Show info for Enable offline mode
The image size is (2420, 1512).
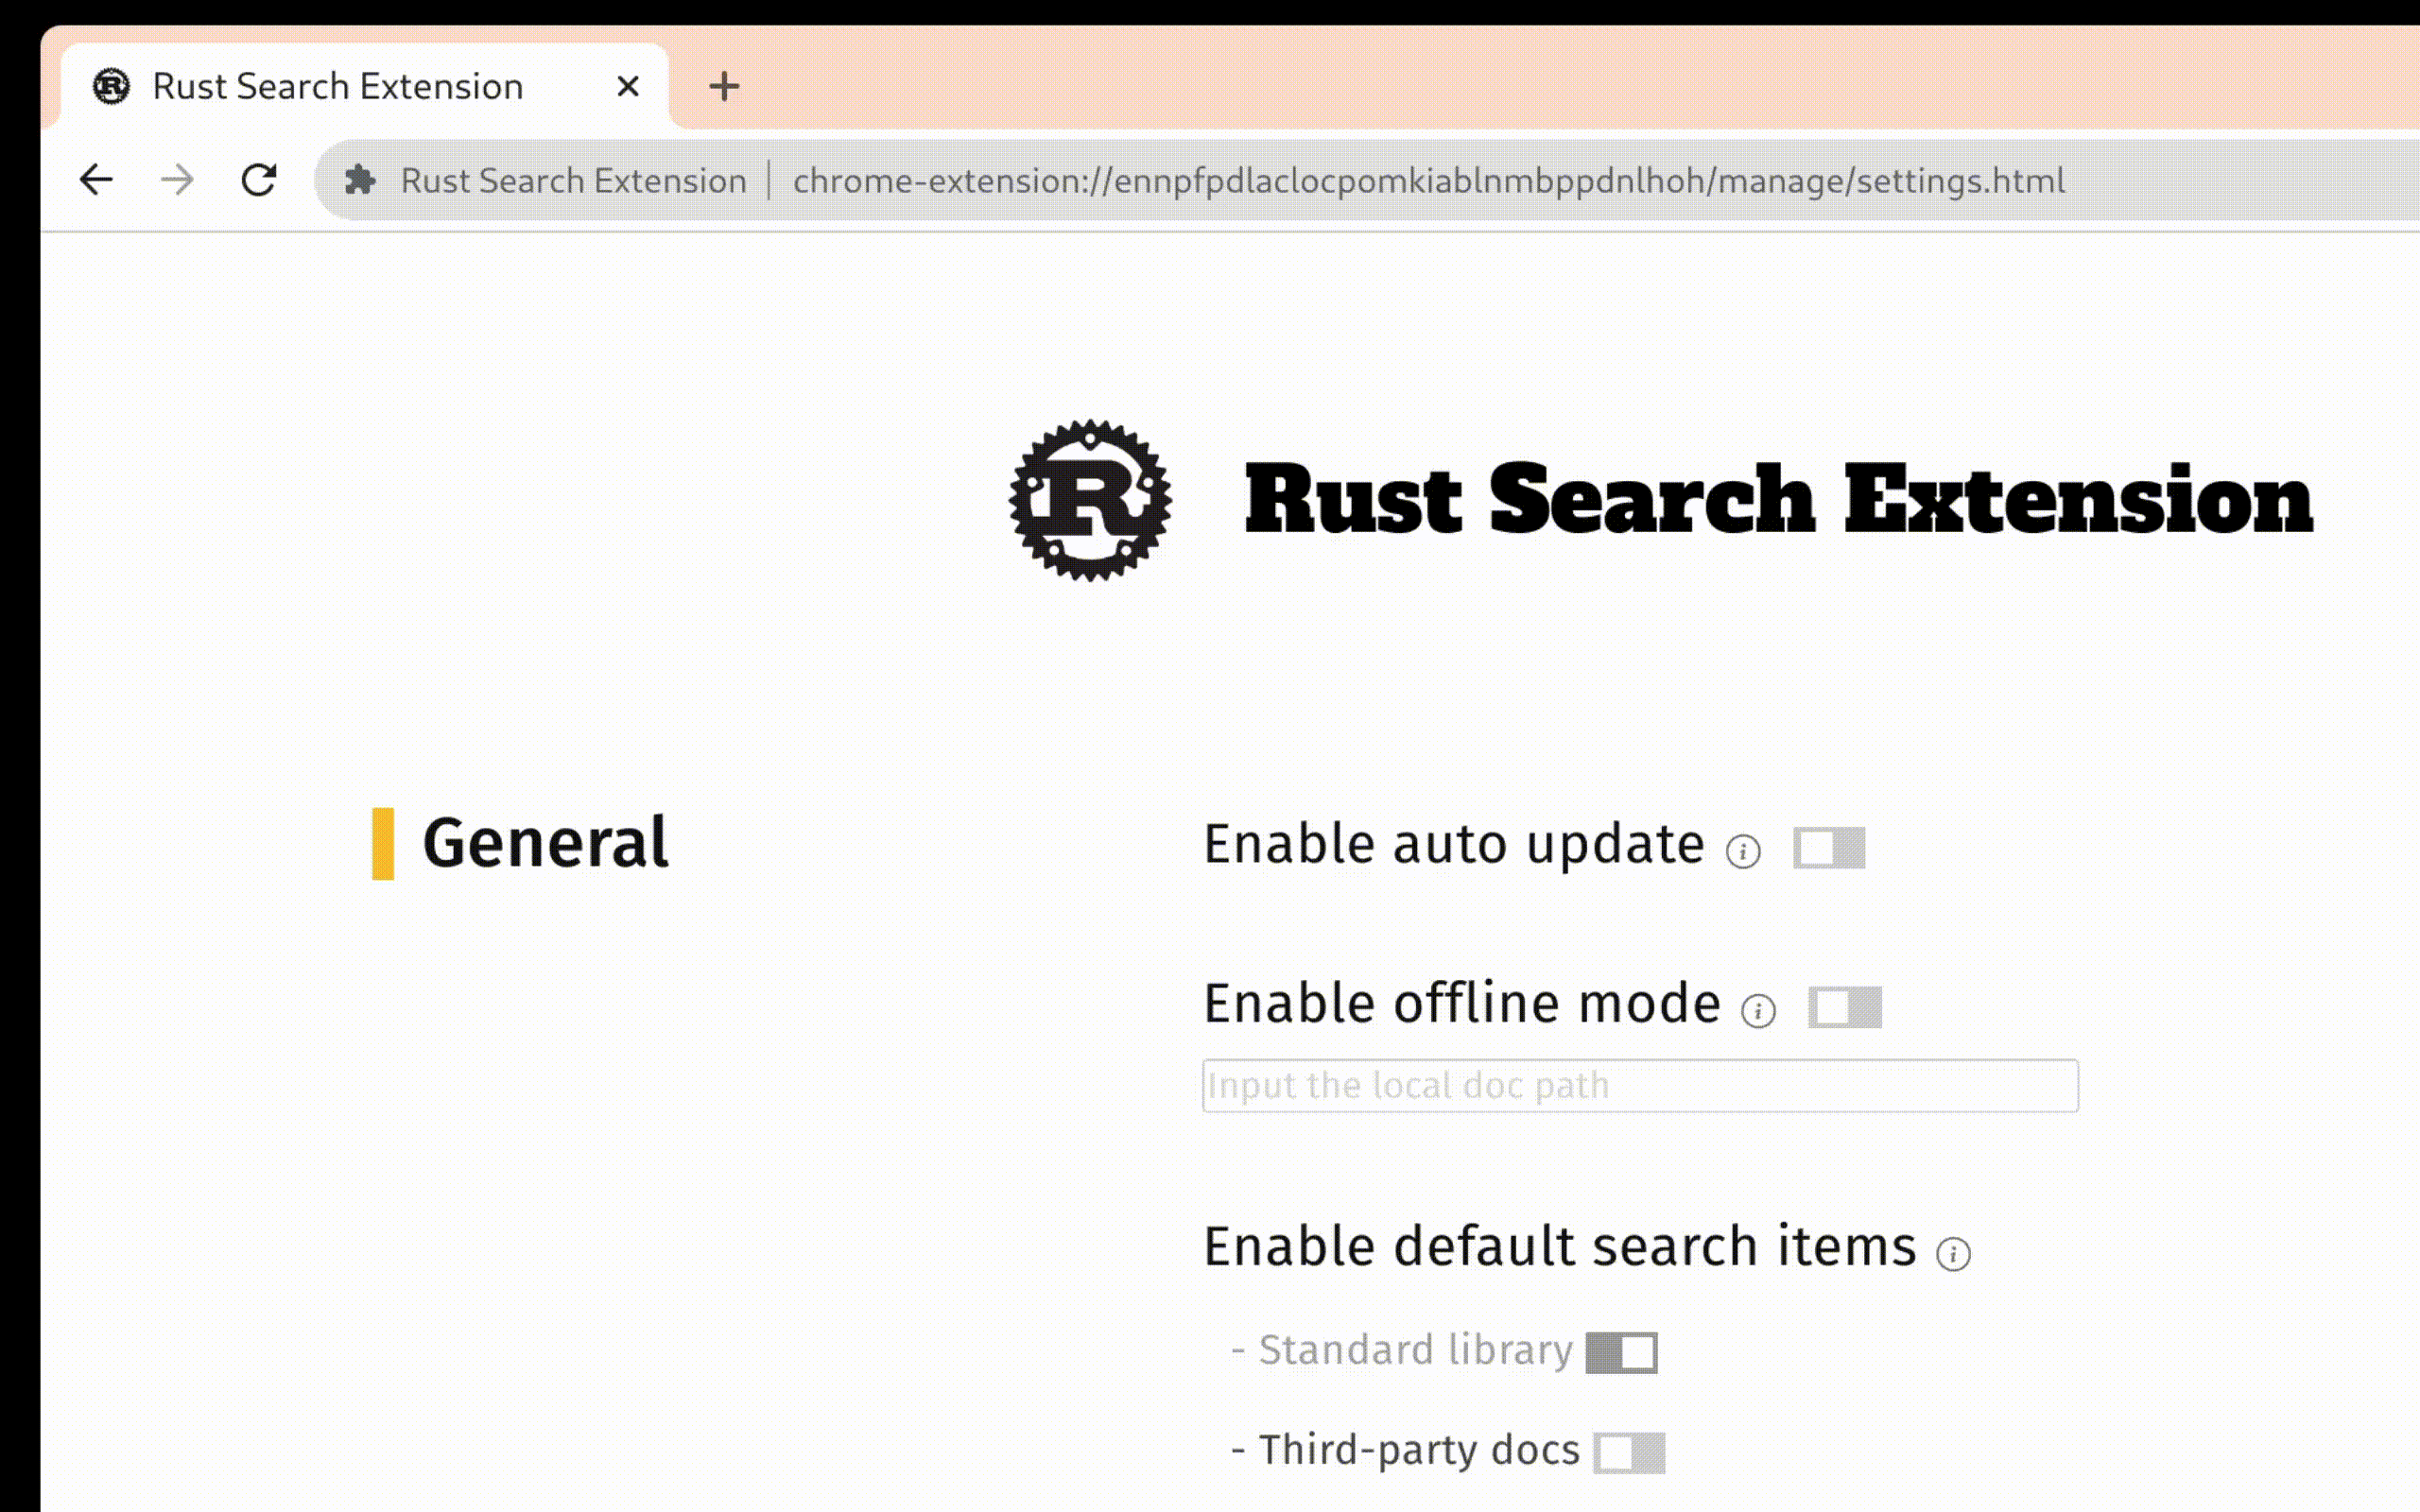1758,1010
